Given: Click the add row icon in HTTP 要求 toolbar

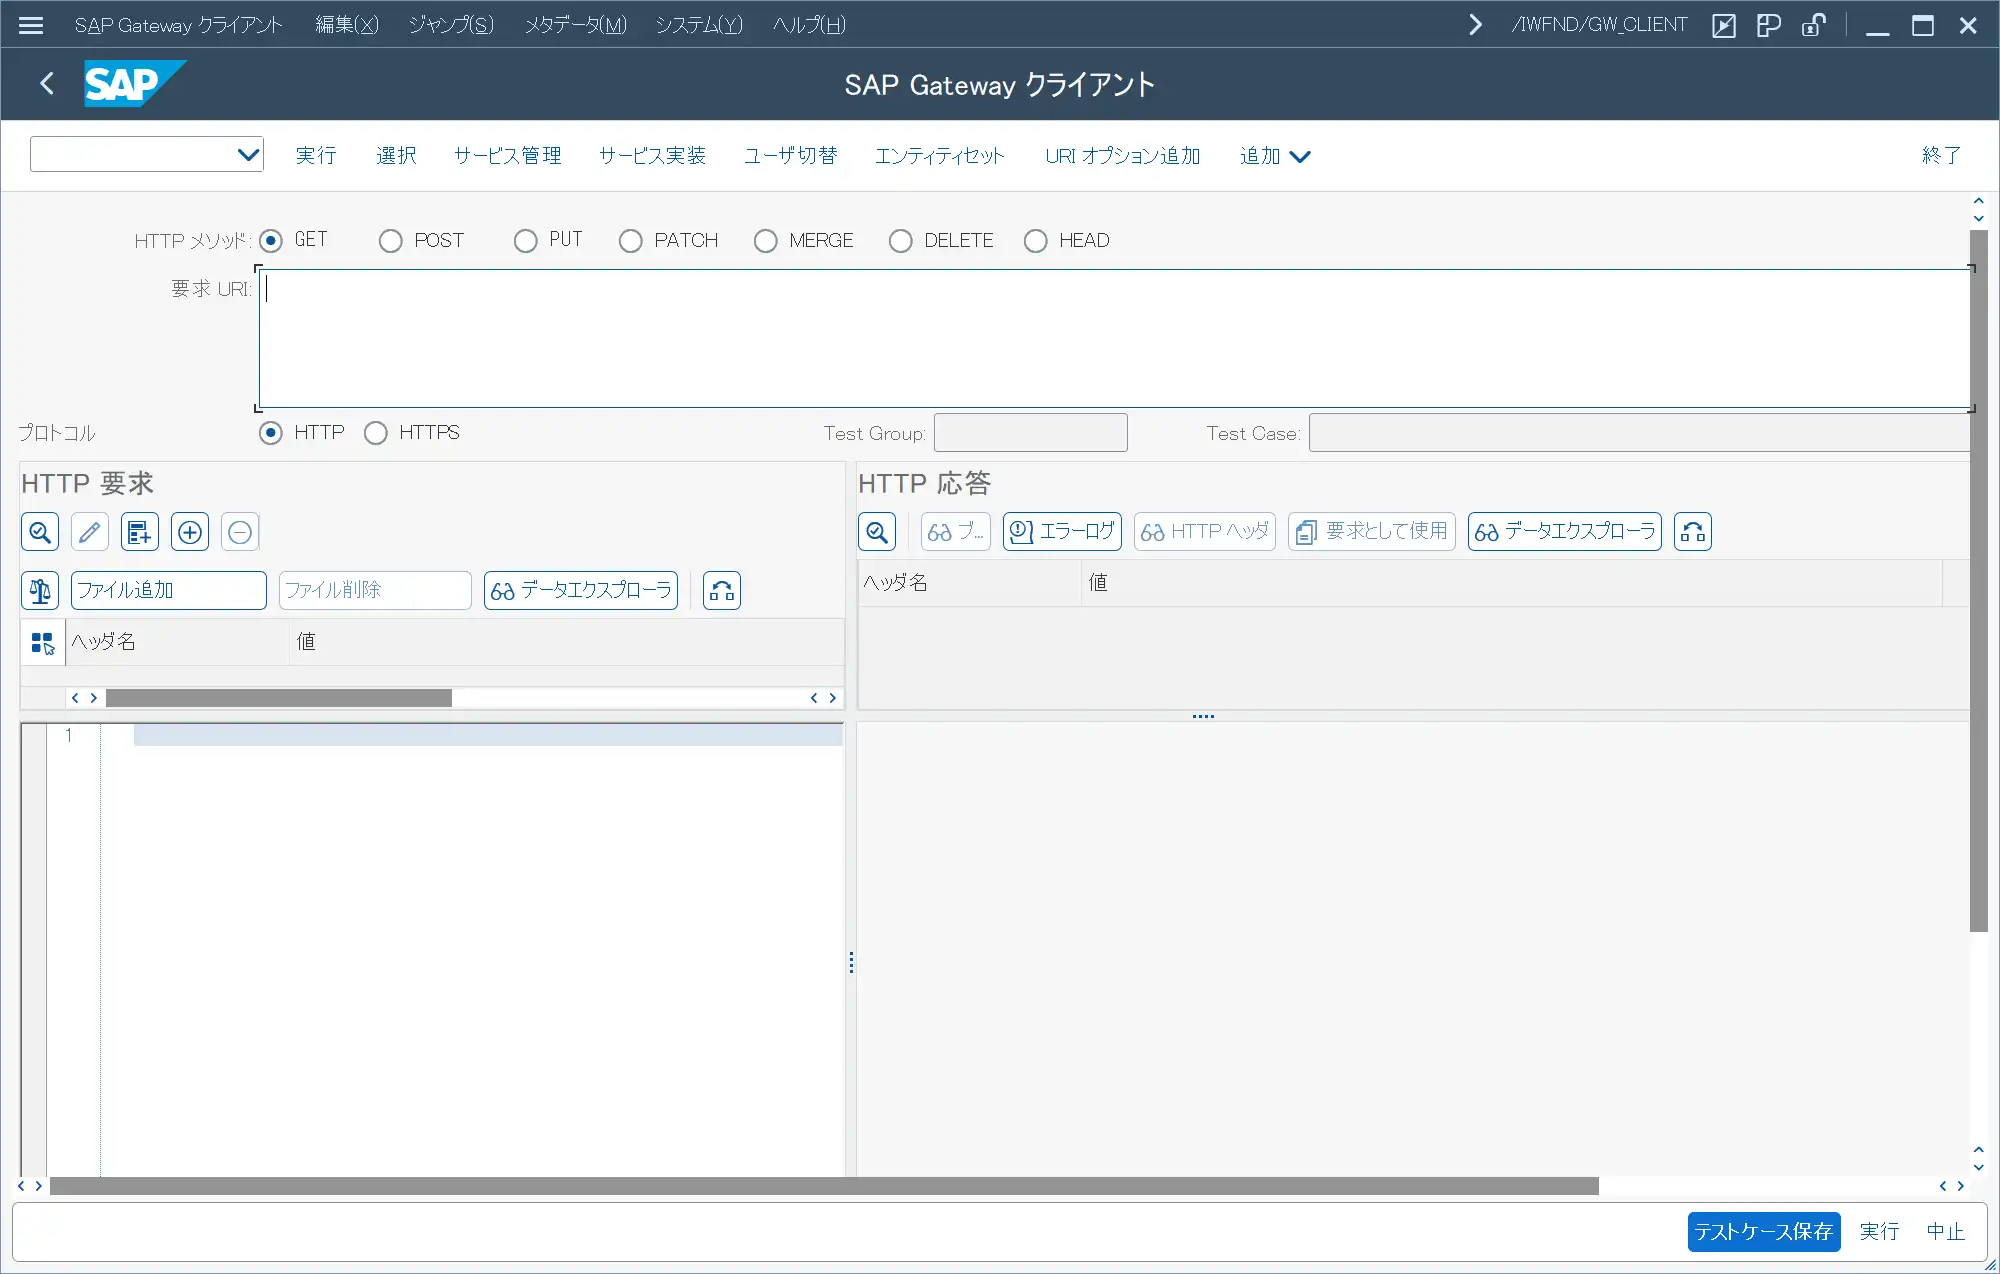Looking at the screenshot, I should pyautogui.click(x=139, y=531).
